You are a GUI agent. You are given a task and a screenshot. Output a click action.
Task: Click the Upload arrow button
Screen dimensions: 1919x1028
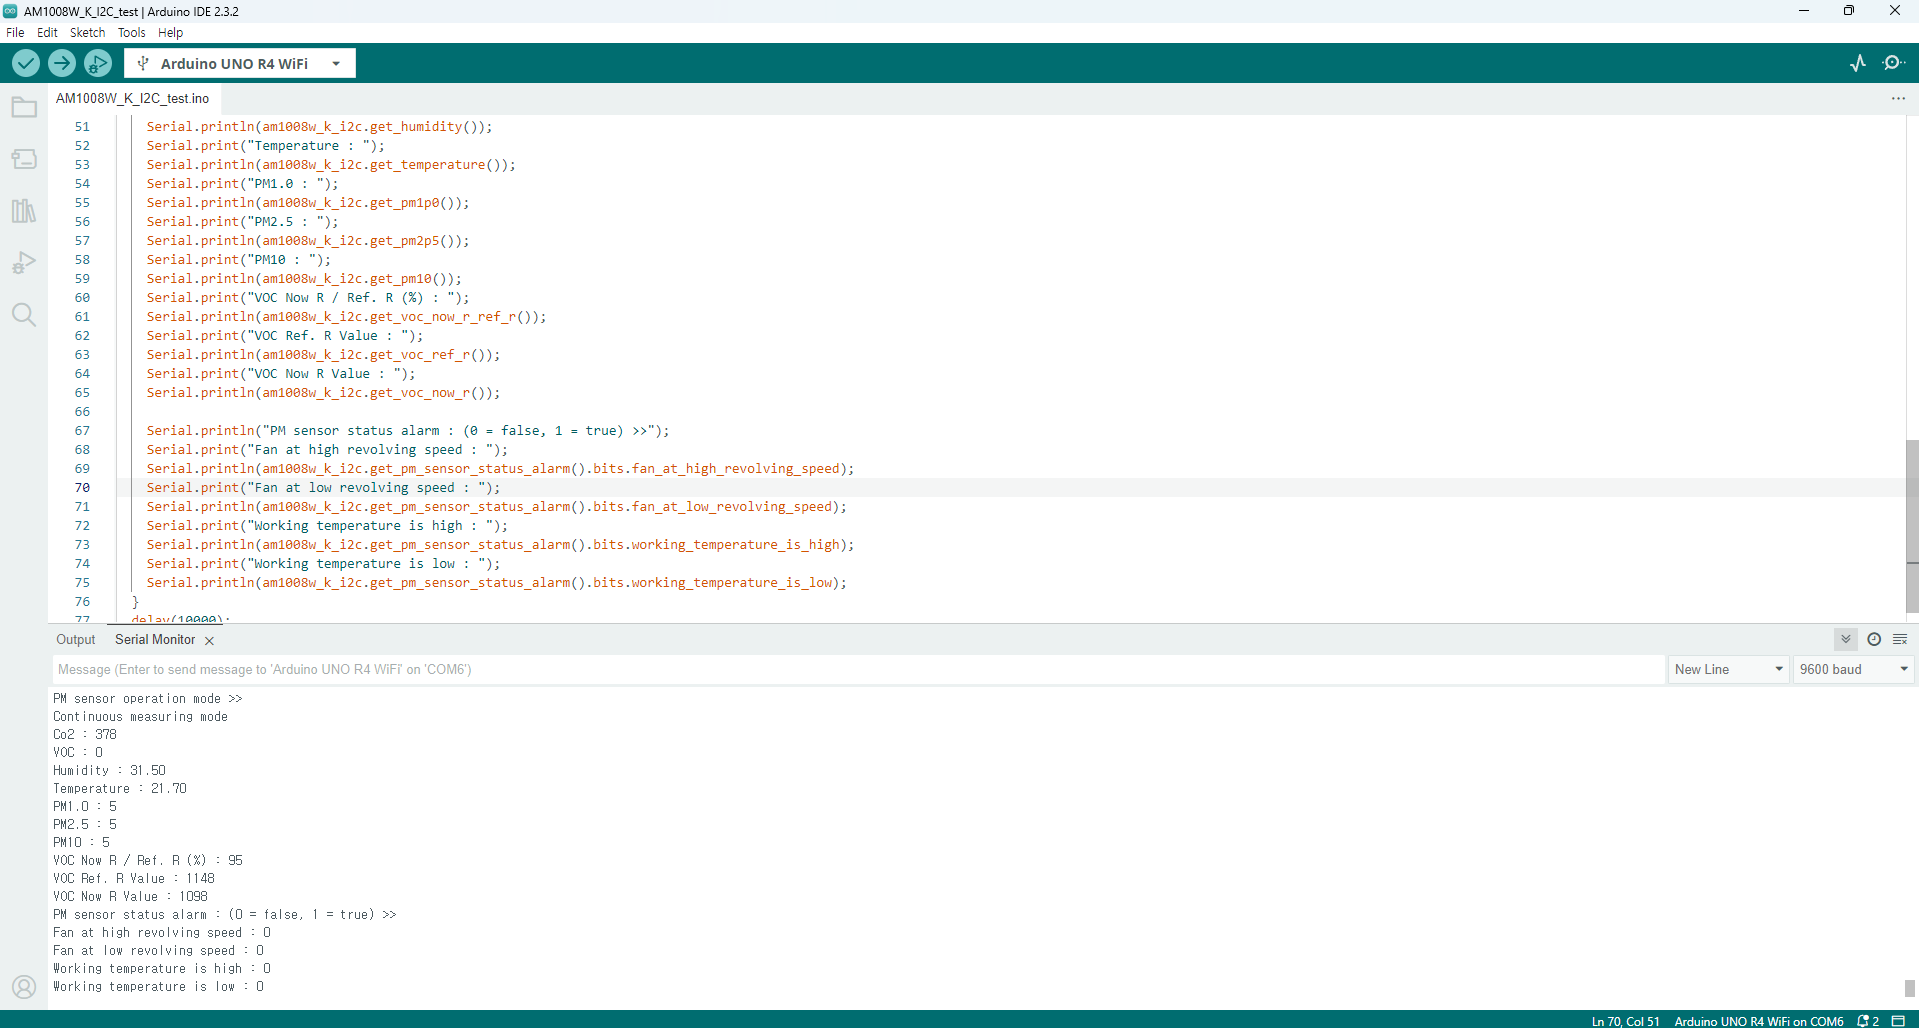pyautogui.click(x=62, y=63)
